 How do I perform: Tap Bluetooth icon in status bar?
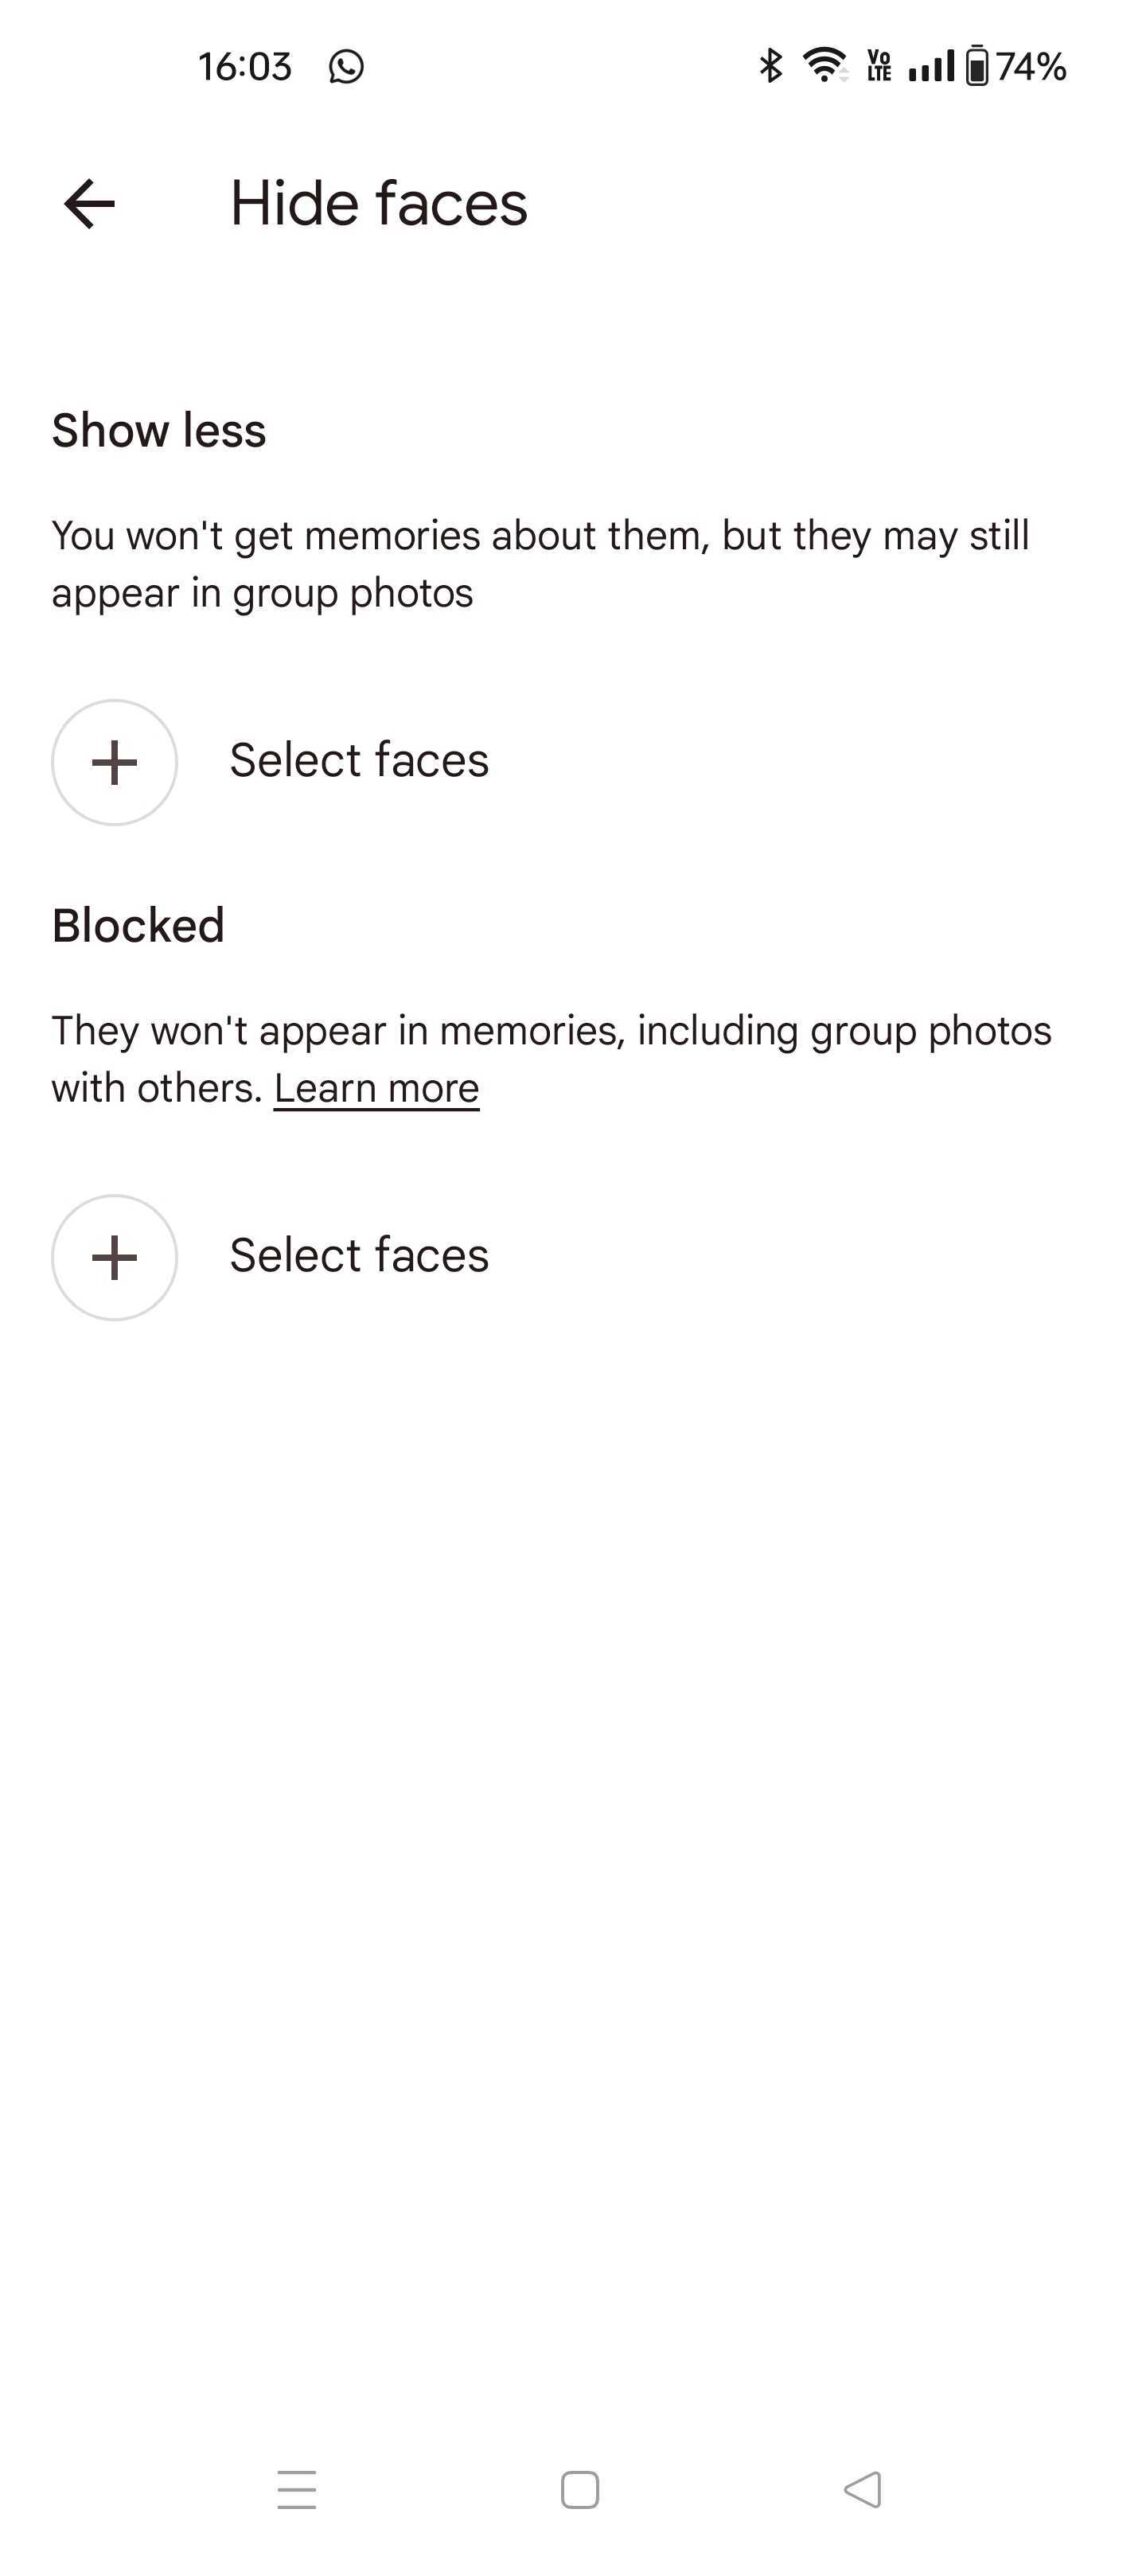(770, 66)
